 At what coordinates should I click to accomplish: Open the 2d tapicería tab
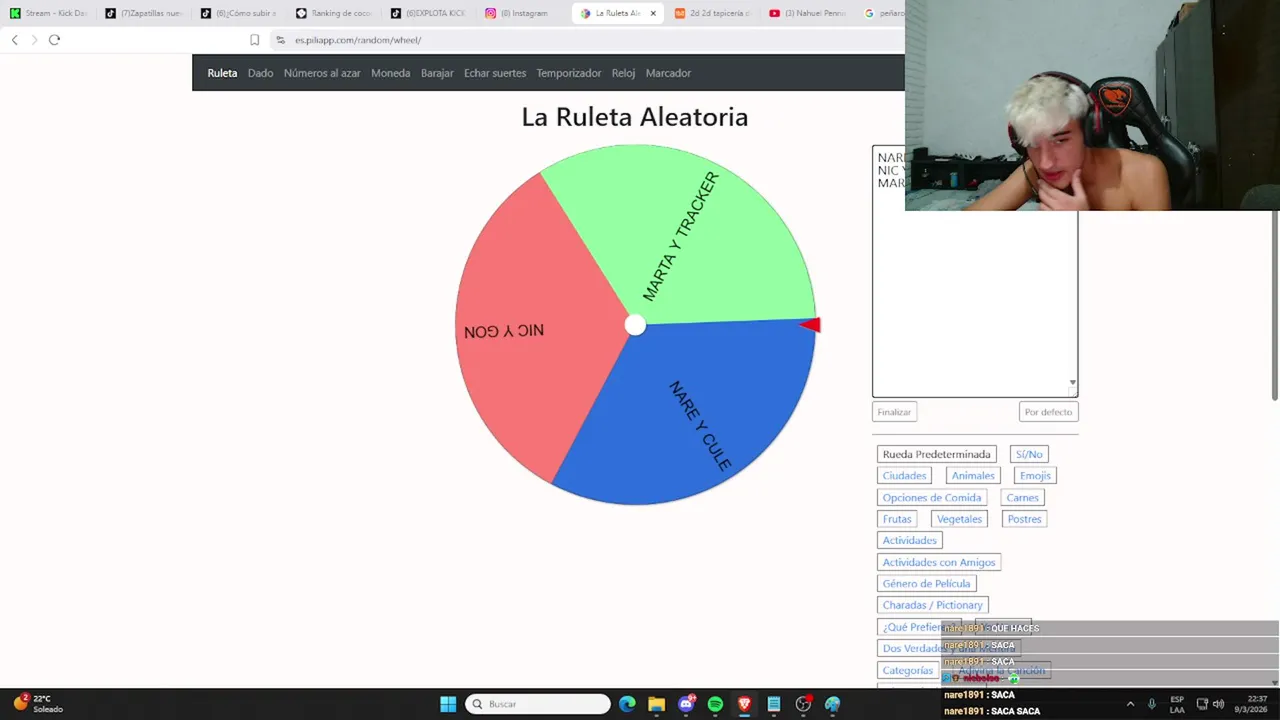coord(713,13)
